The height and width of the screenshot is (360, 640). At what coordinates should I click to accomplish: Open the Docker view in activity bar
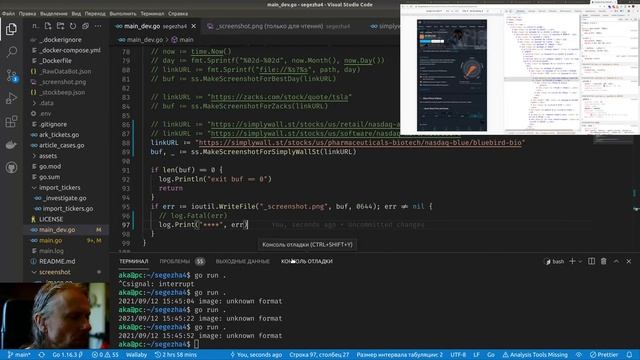[11, 145]
